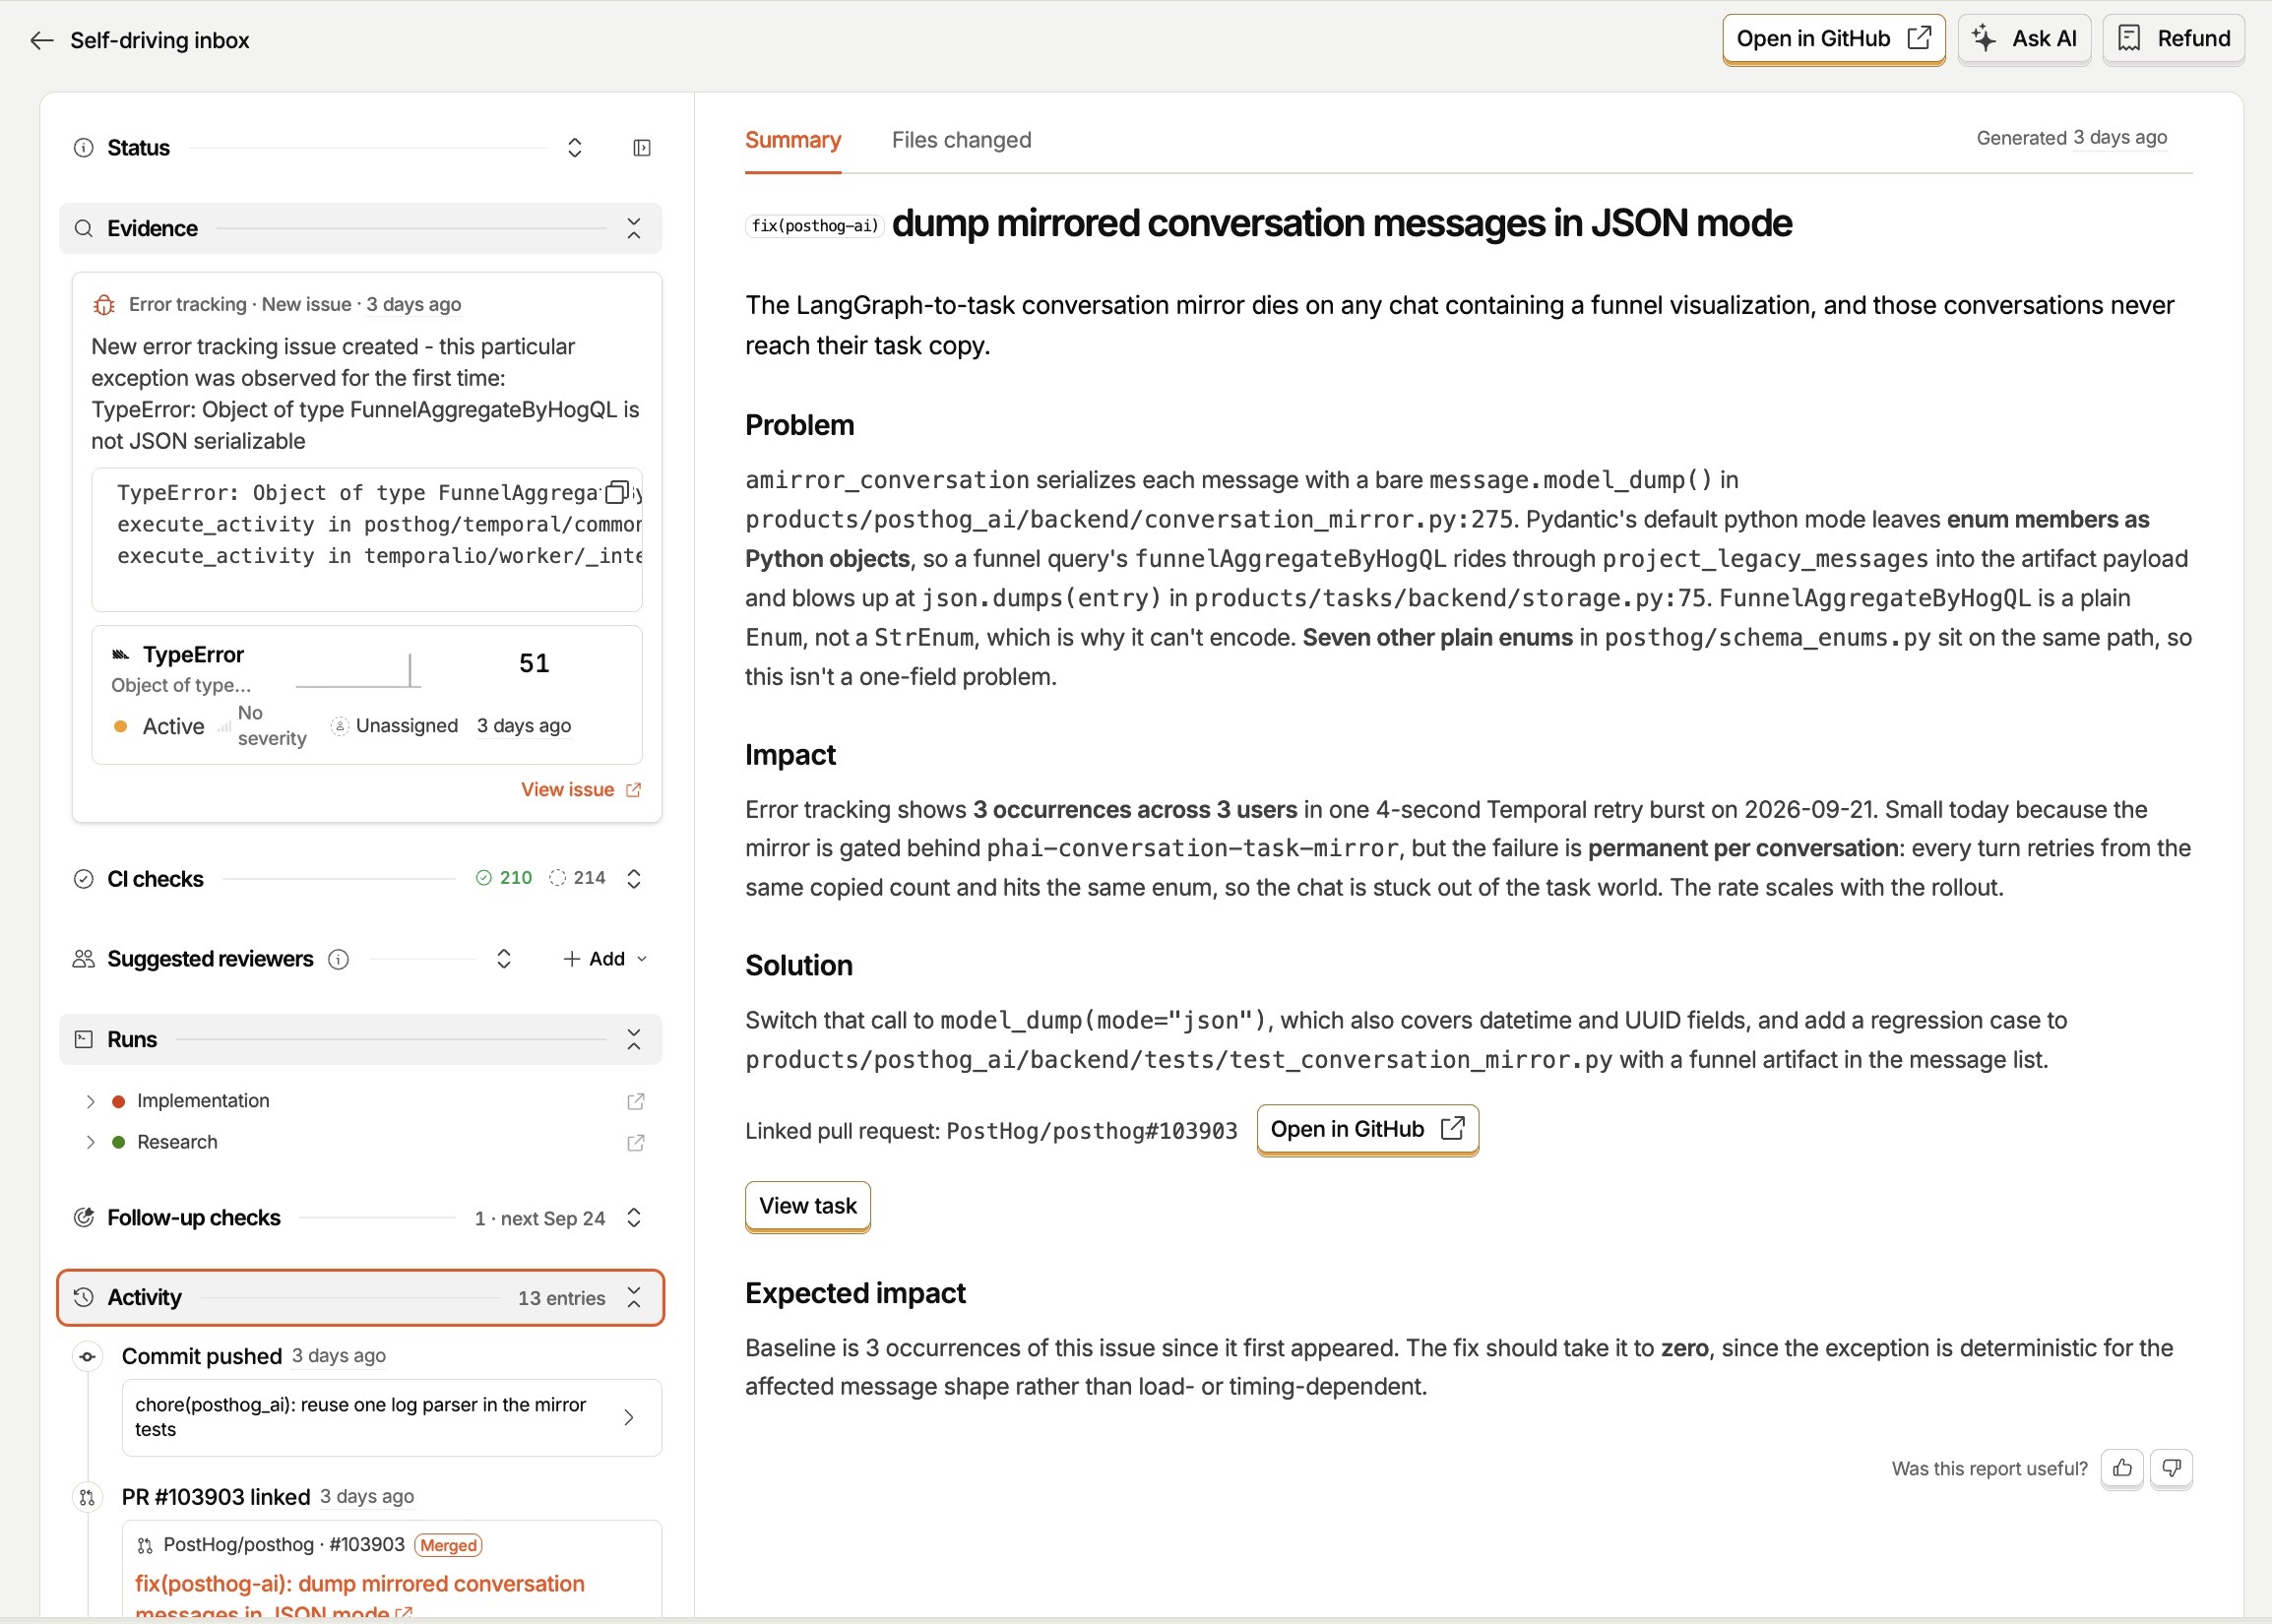Expand the Research run row
This screenshot has height=1624, width=2272.
coord(91,1142)
